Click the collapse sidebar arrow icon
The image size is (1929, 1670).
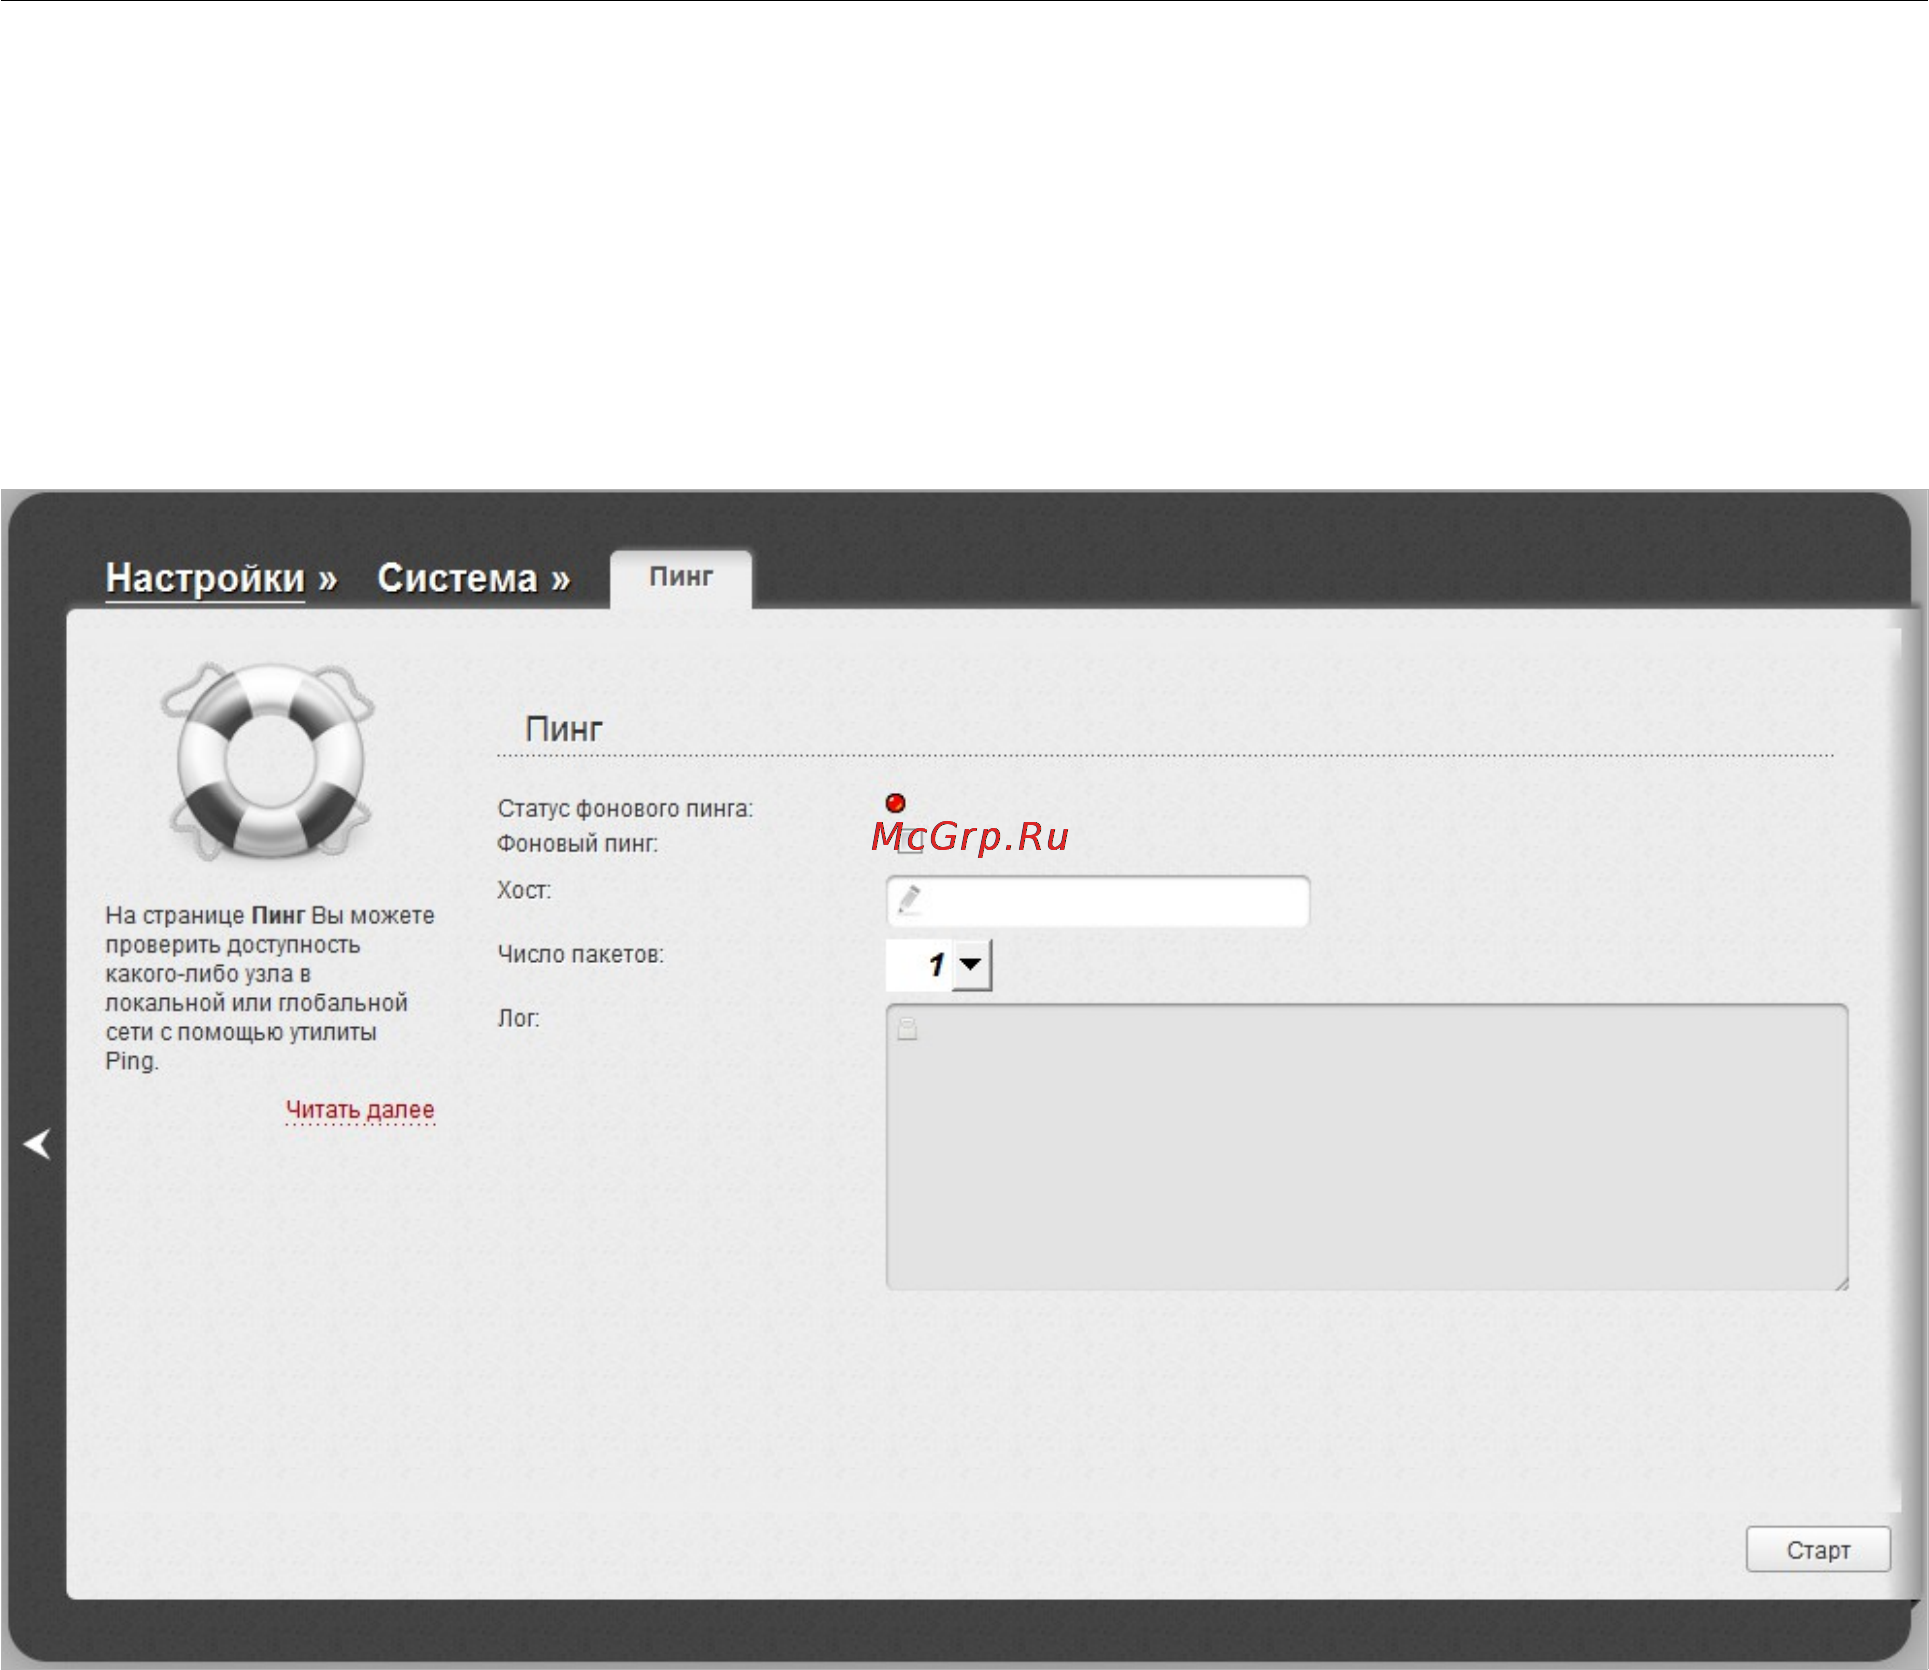38,1144
